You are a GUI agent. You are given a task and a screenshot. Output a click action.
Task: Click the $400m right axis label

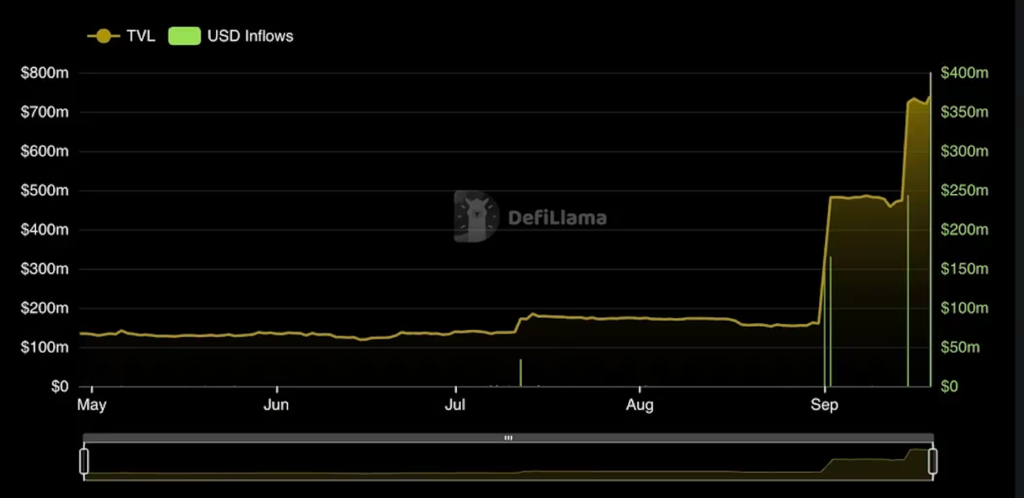pos(965,73)
